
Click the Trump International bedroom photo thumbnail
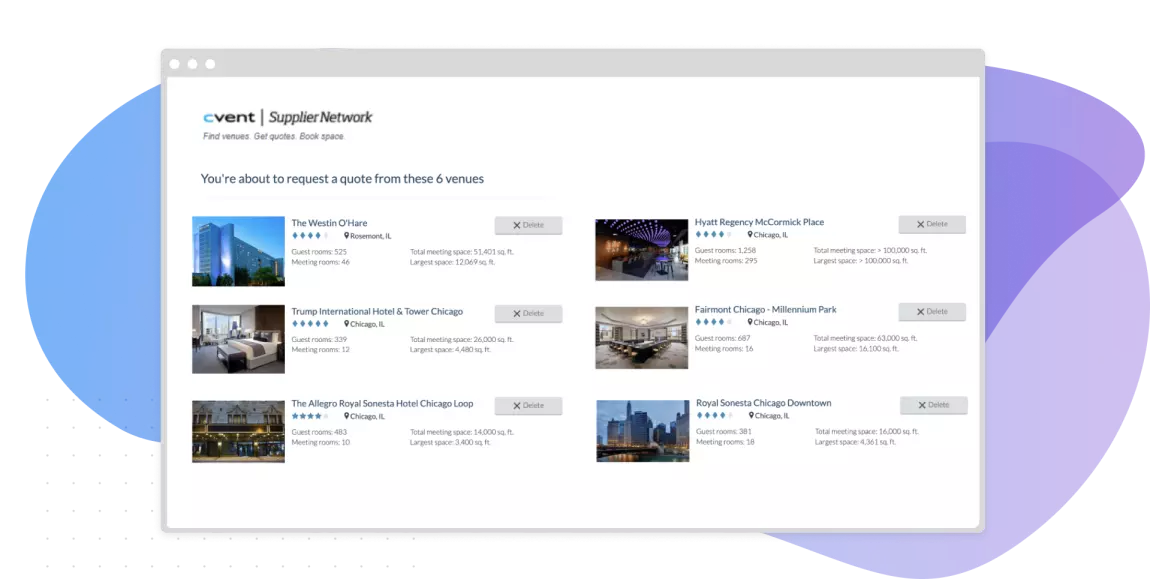[x=238, y=339]
